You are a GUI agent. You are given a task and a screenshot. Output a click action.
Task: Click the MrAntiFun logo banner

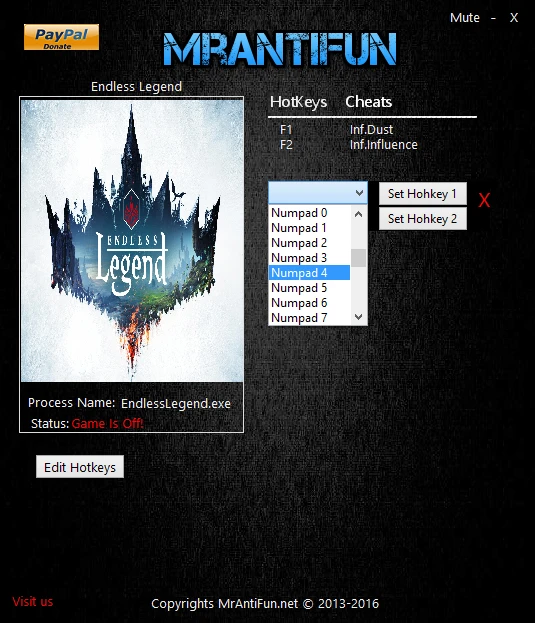tap(280, 49)
